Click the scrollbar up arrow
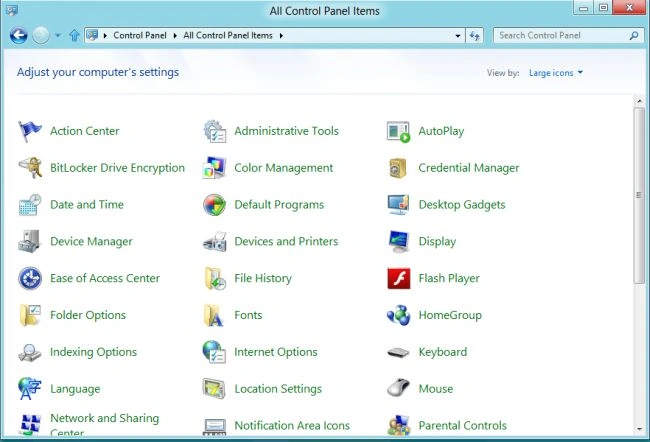 [639, 101]
